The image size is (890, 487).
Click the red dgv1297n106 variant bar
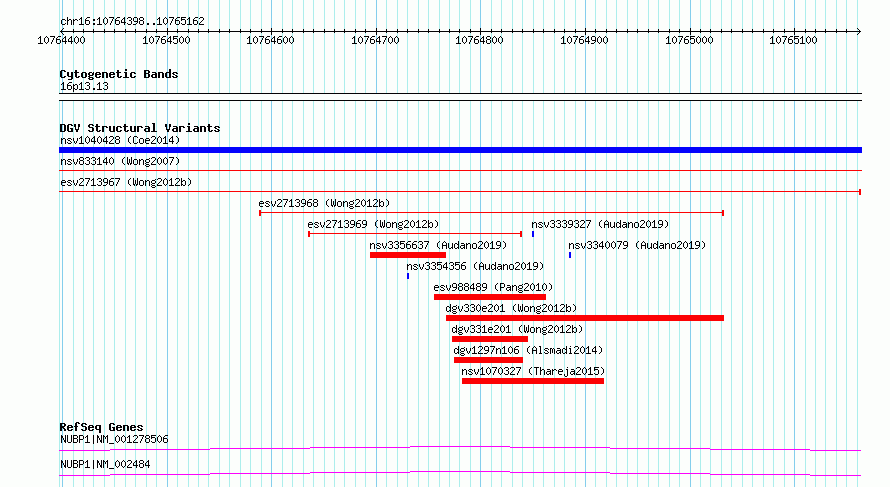pos(488,360)
